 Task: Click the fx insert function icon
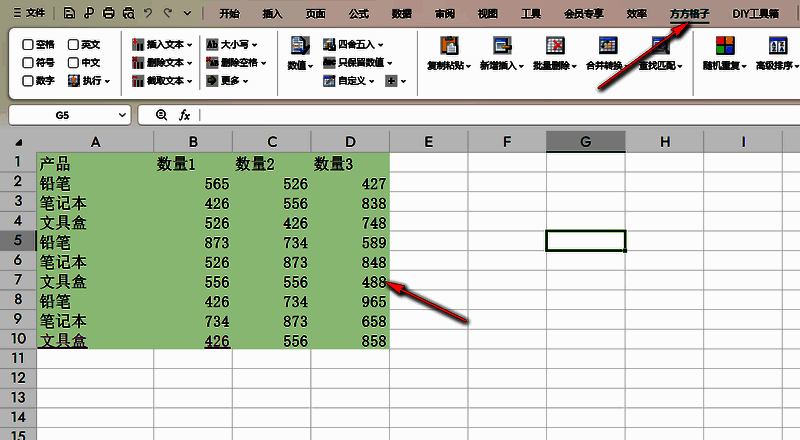[184, 115]
